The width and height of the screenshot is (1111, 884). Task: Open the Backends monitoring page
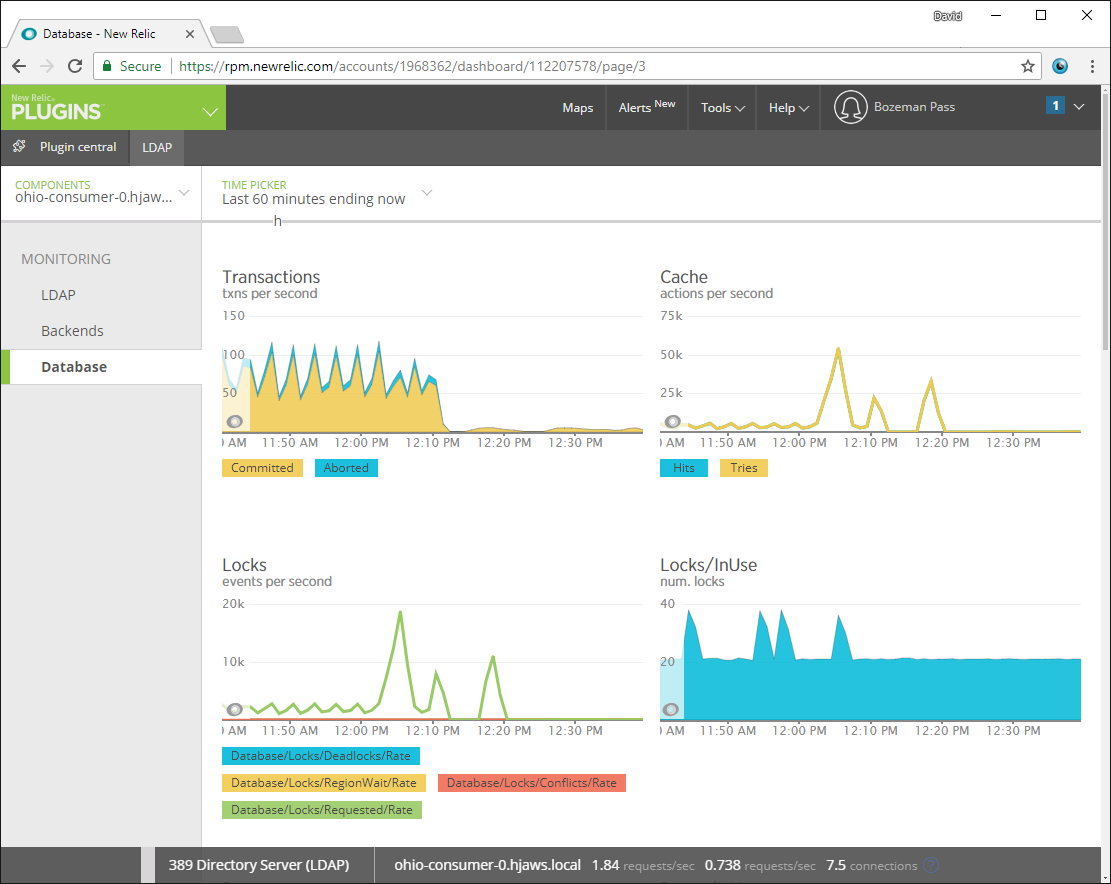(x=72, y=331)
